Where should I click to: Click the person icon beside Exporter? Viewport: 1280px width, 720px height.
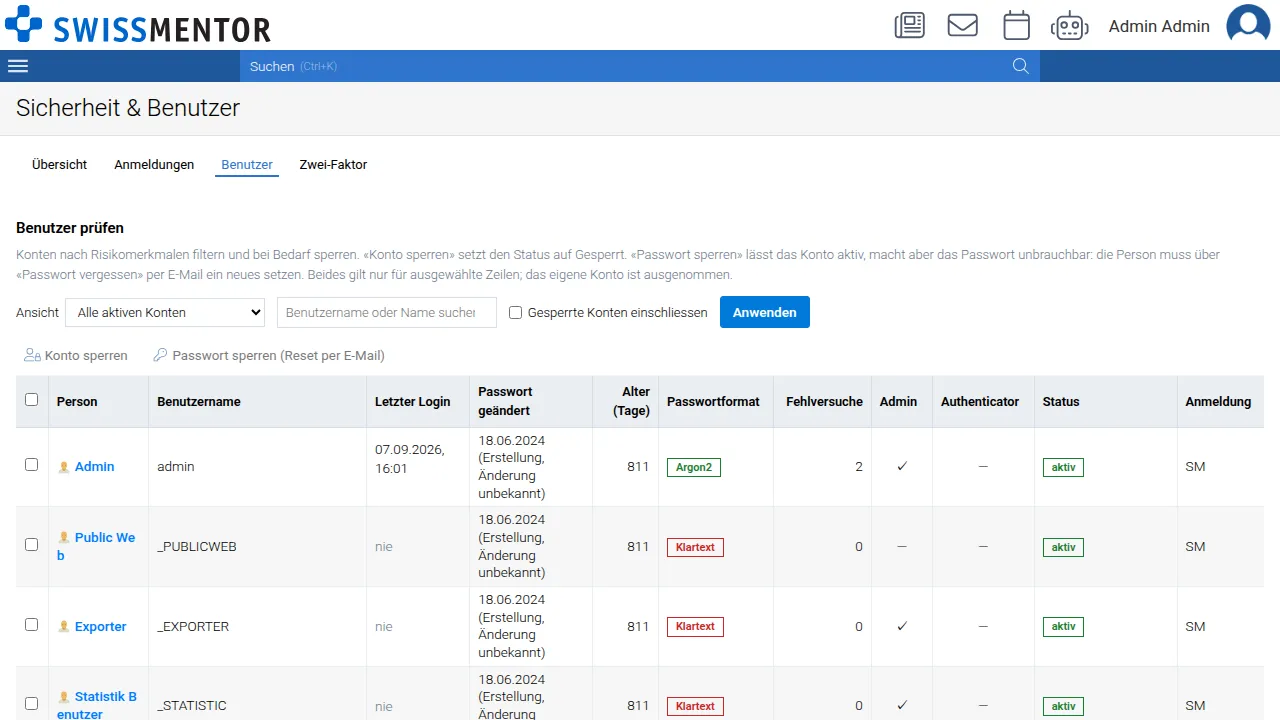click(x=64, y=627)
